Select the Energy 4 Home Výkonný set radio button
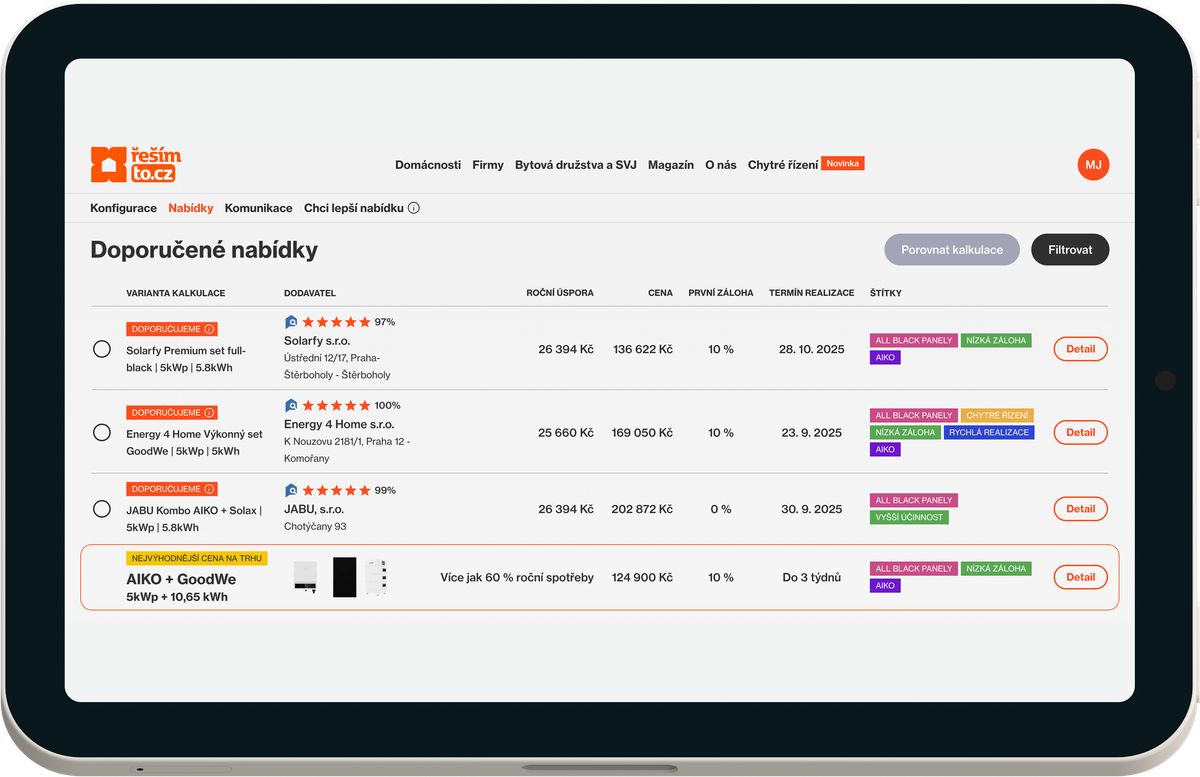Image resolution: width=1200 pixels, height=777 pixels. (x=102, y=432)
